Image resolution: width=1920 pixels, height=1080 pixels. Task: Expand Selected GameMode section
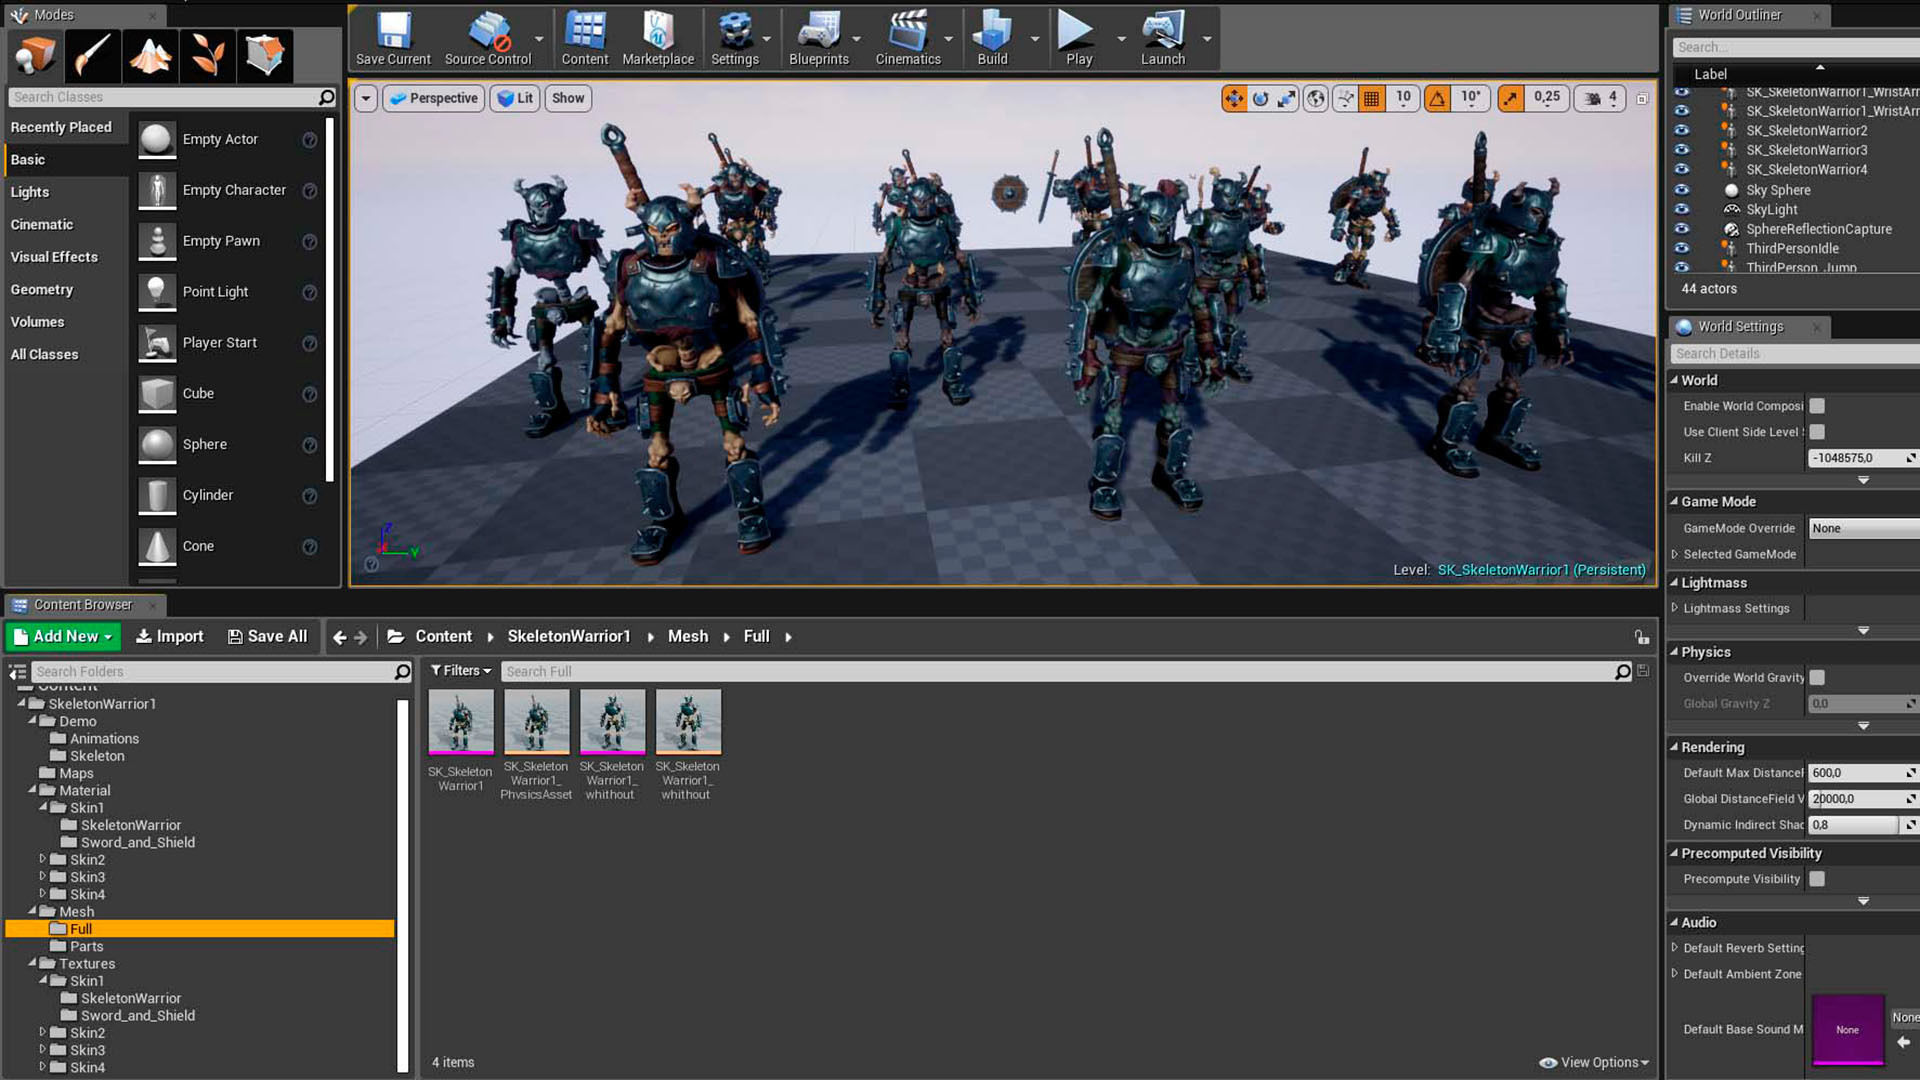(1674, 554)
